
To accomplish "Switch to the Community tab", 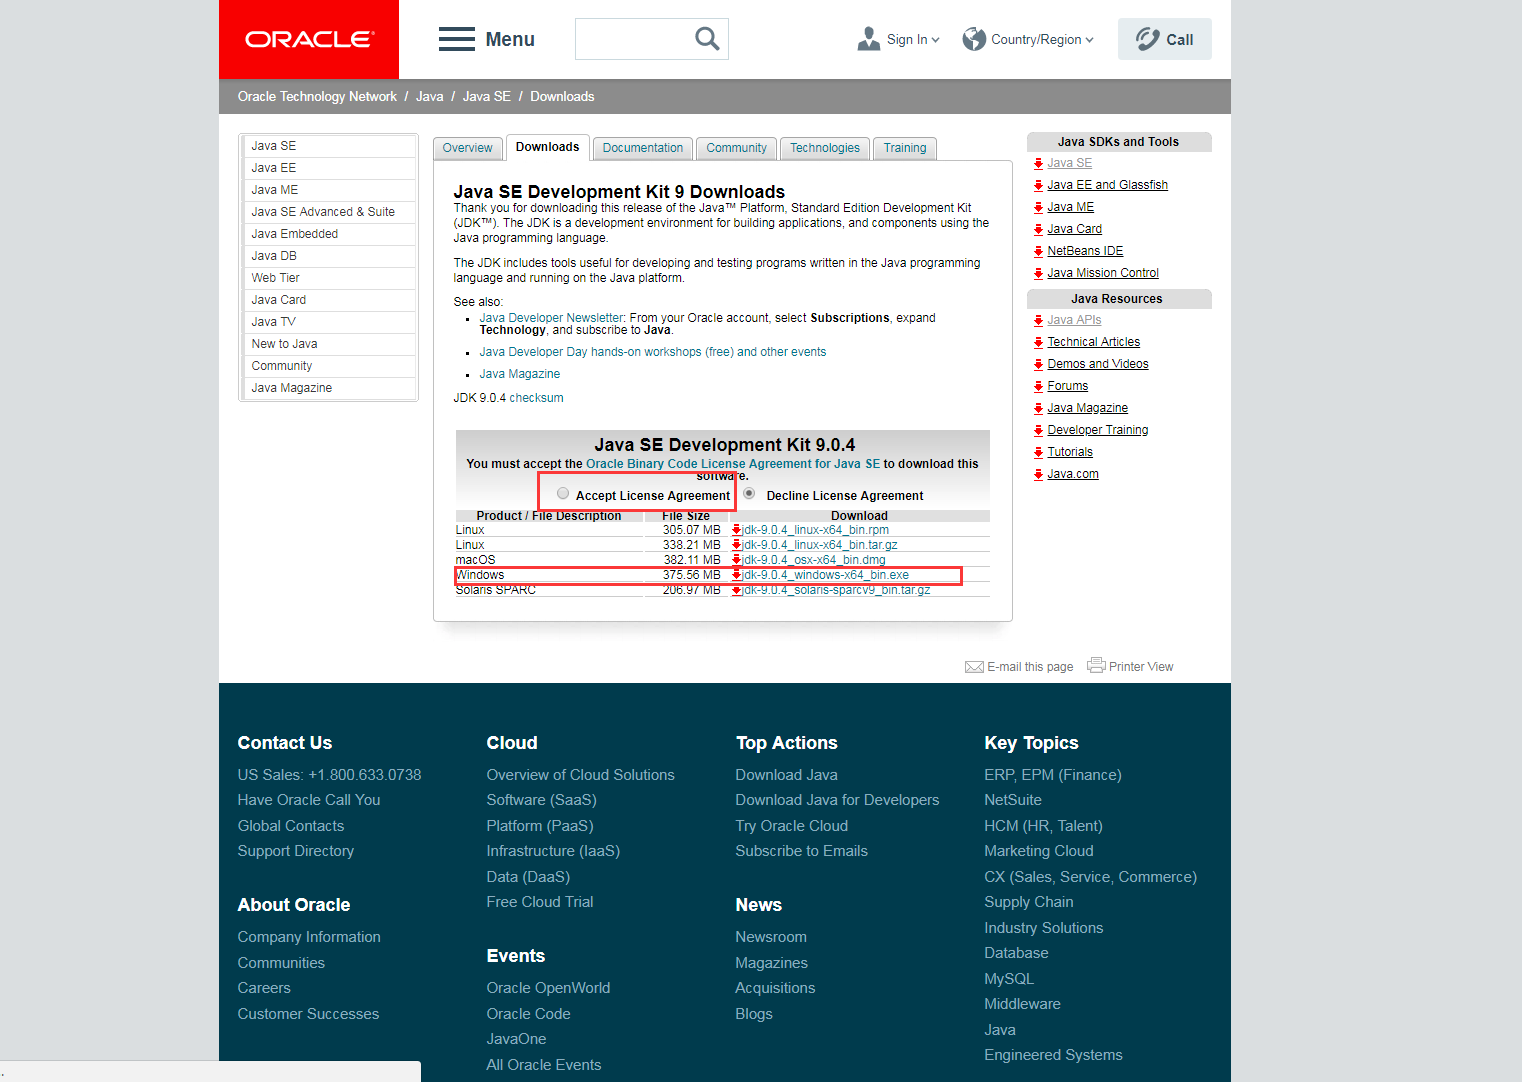I will tap(736, 148).
